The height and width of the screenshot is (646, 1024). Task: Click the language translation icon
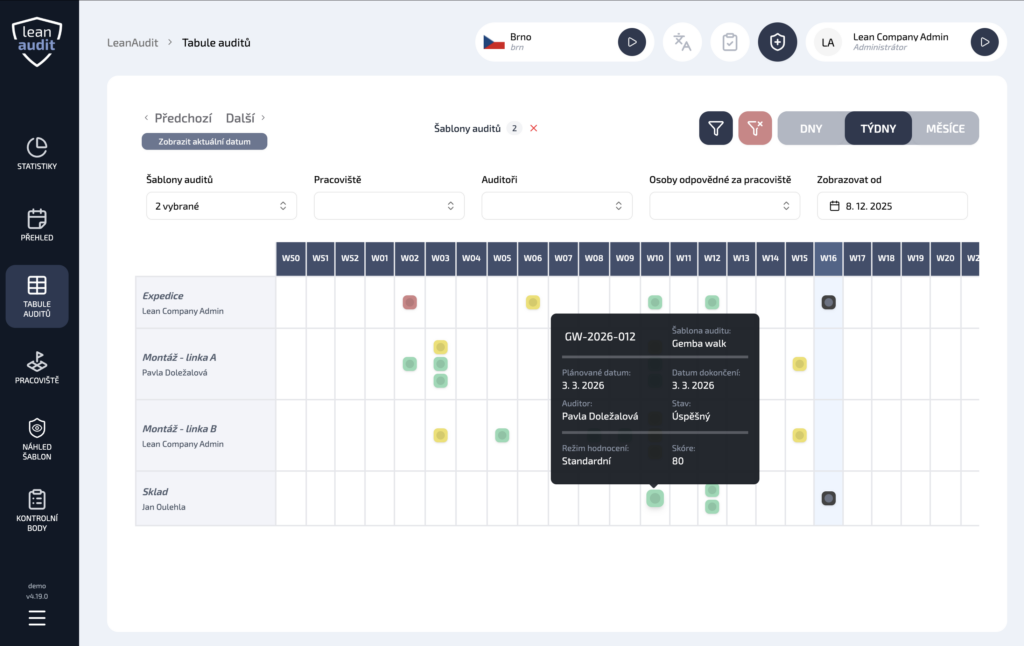click(682, 42)
